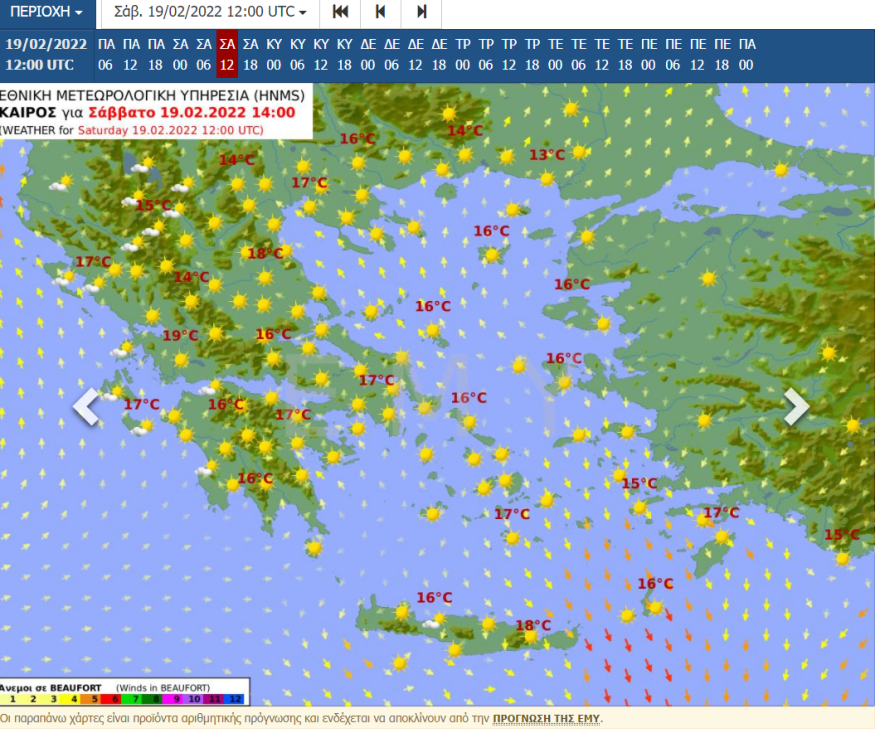The height and width of the screenshot is (733, 880).
Task: Click the blue Beaufort 12 legend swatch
Action: 233,699
